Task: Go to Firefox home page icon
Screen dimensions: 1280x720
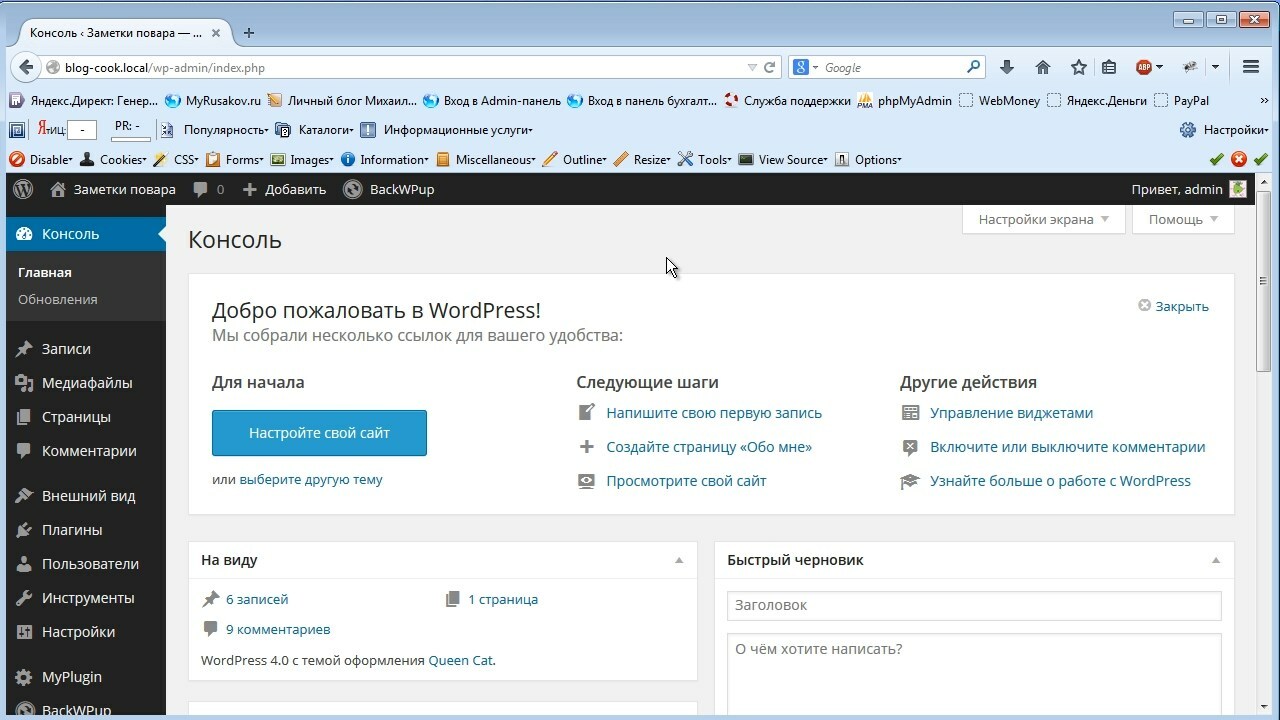Action: 1043,67
